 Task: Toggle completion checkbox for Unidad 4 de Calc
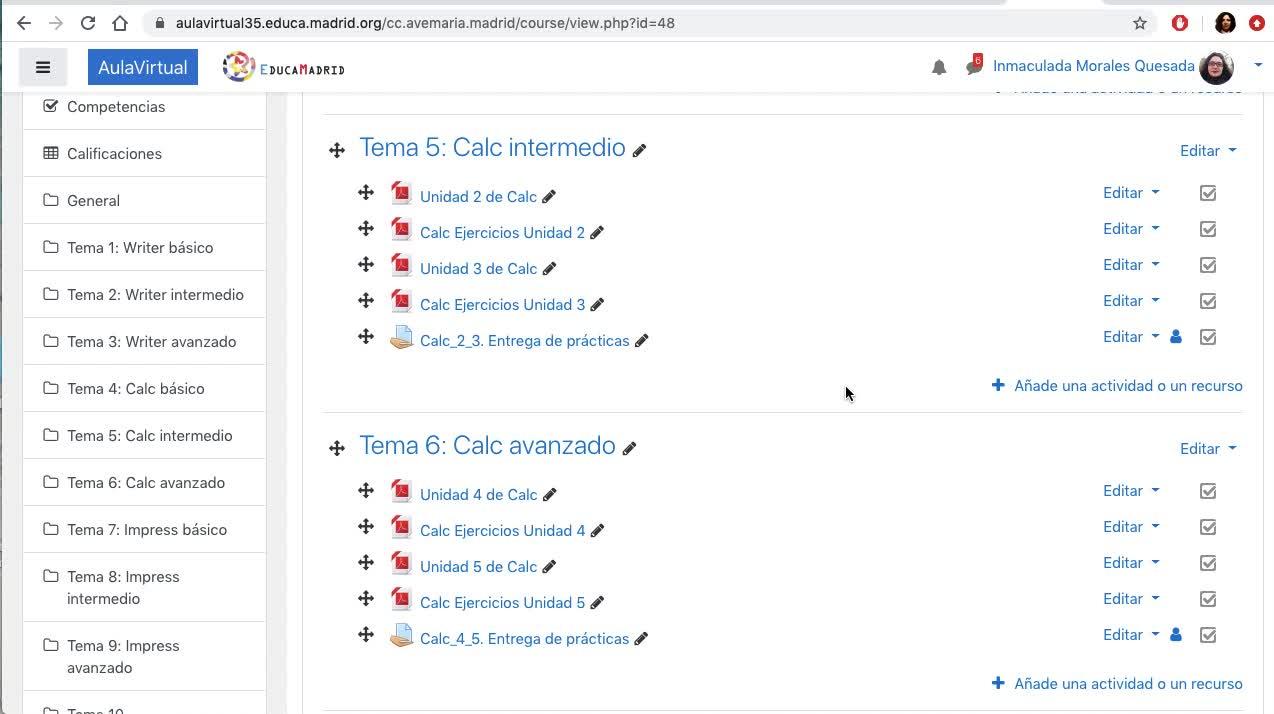point(1208,491)
